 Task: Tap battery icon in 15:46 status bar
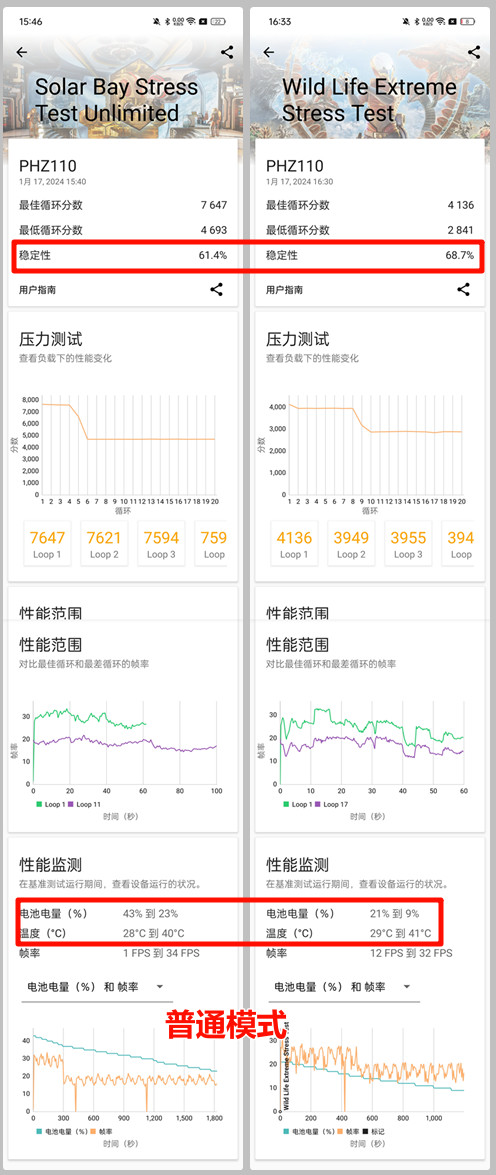pyautogui.click(x=218, y=22)
